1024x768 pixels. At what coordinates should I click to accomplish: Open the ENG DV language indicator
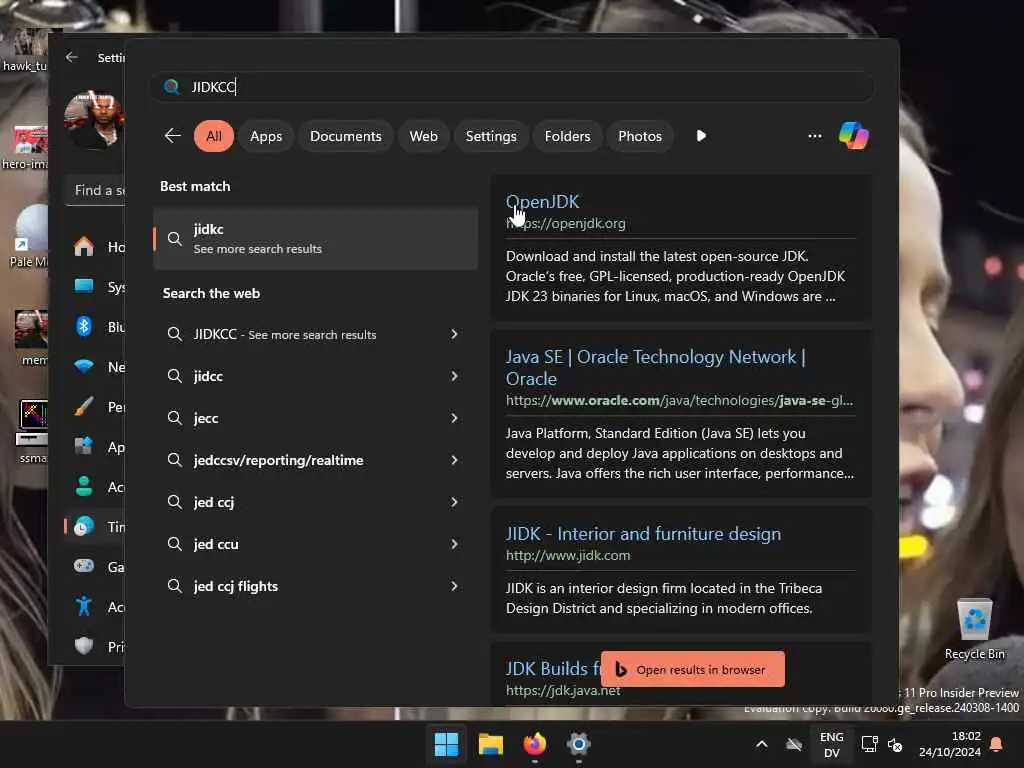831,744
